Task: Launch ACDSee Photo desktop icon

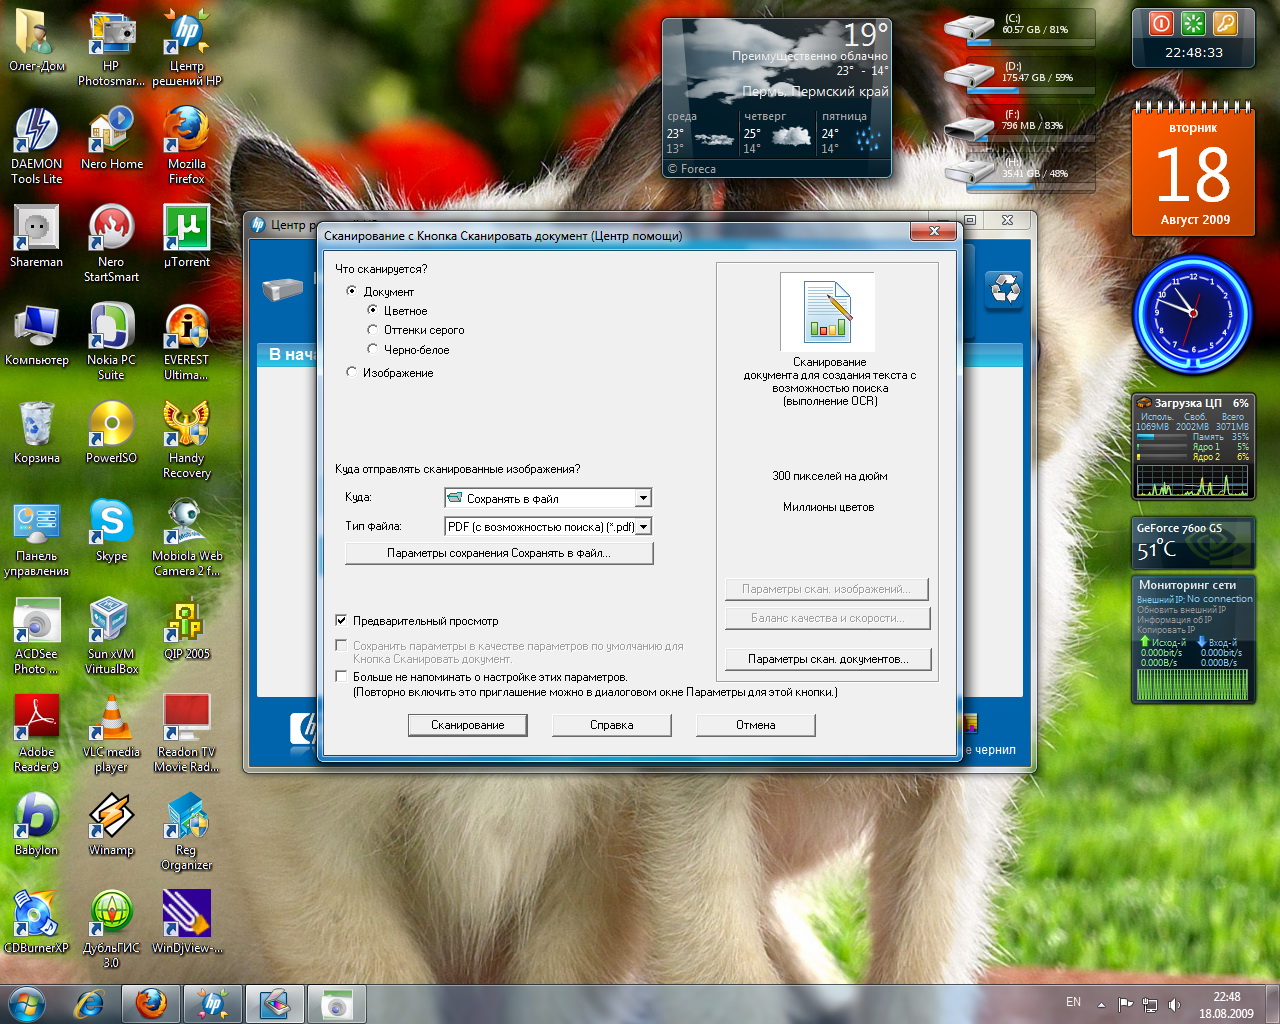Action: [x=36, y=637]
